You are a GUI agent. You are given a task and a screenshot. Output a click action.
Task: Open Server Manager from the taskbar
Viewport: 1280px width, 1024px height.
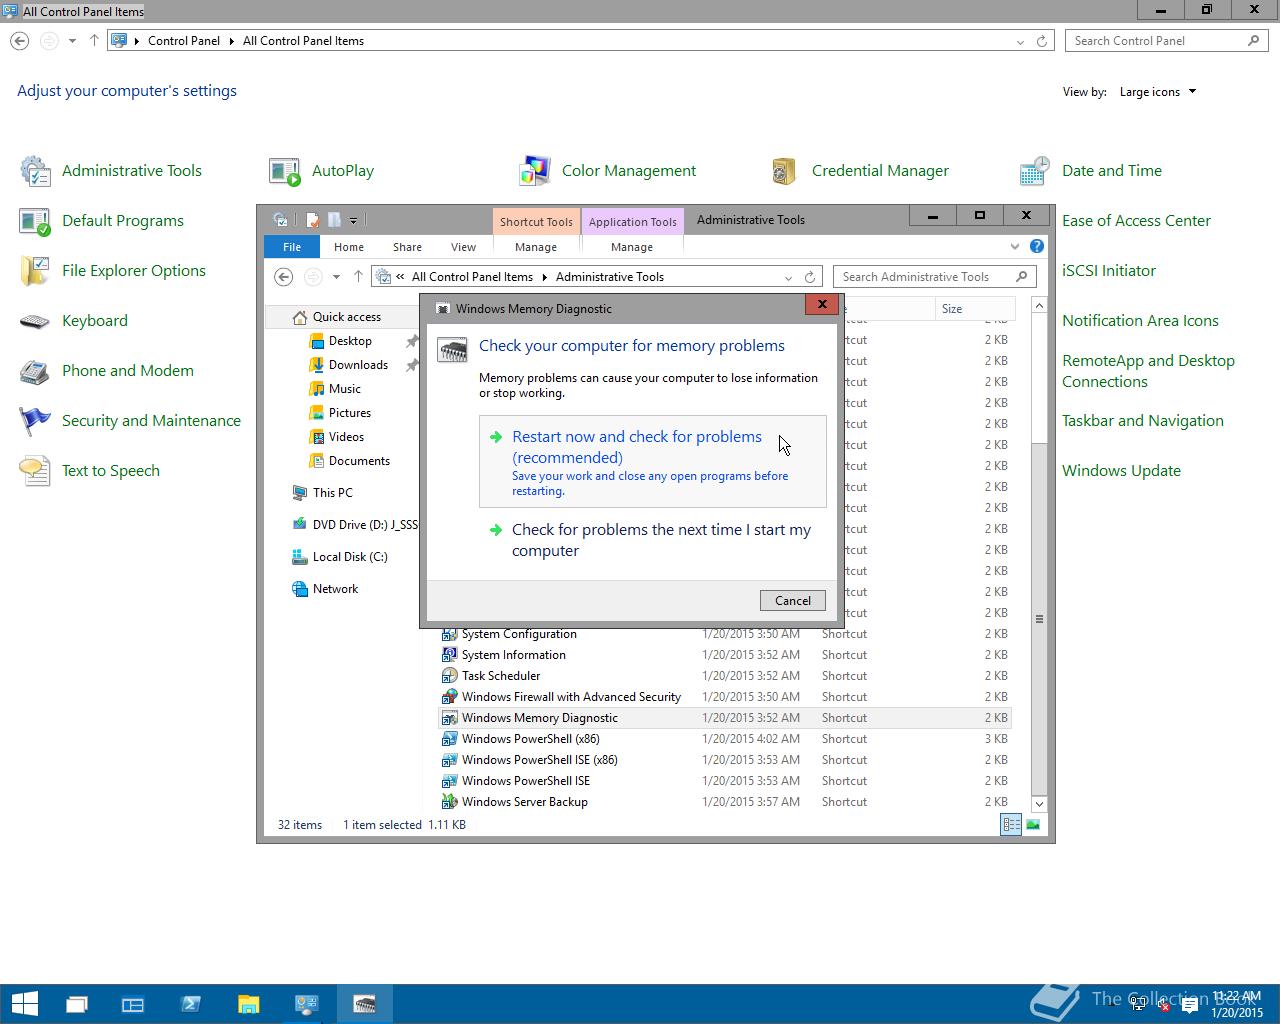(133, 1004)
